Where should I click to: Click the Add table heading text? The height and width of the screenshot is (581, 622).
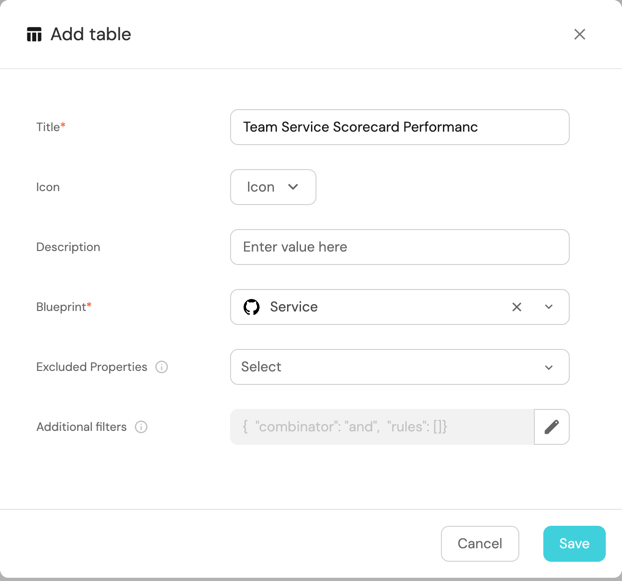click(x=91, y=34)
